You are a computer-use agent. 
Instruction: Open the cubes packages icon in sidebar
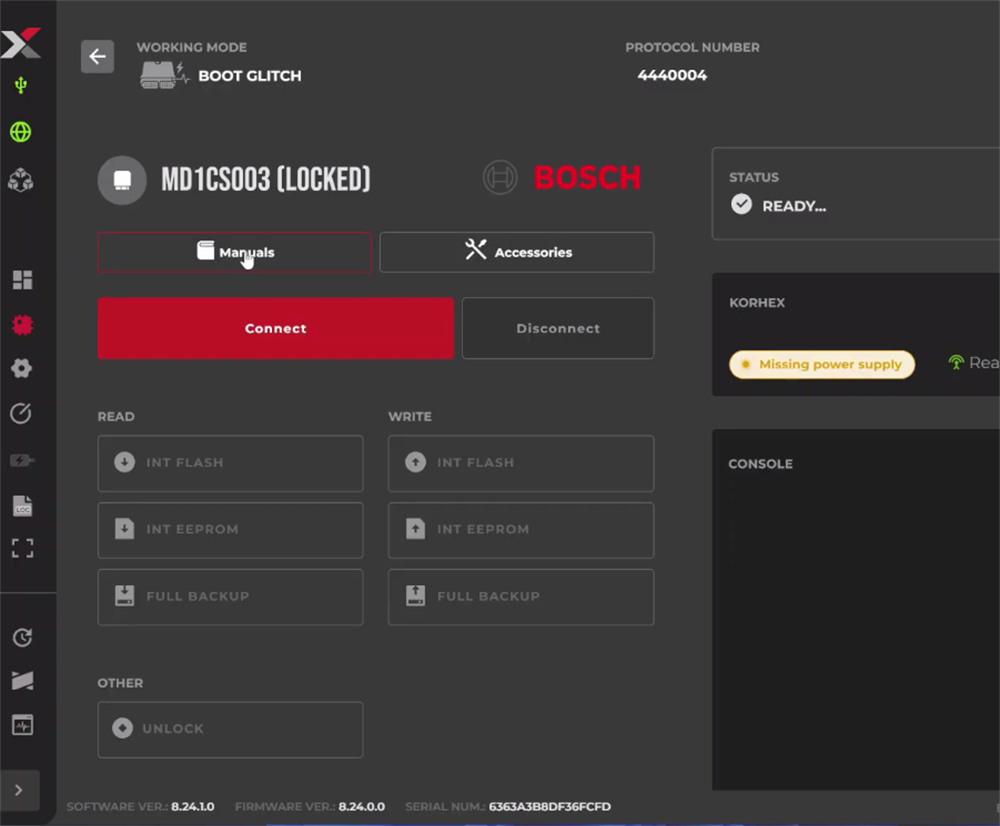[x=20, y=180]
